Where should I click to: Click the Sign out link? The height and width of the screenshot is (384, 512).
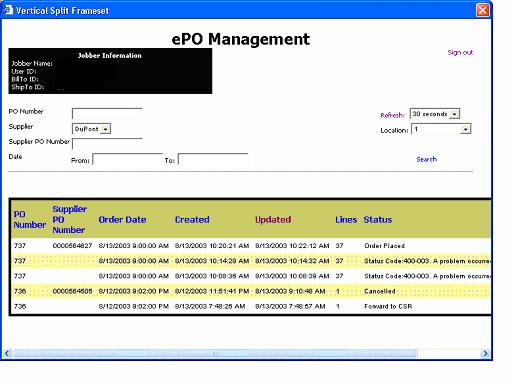[460, 52]
